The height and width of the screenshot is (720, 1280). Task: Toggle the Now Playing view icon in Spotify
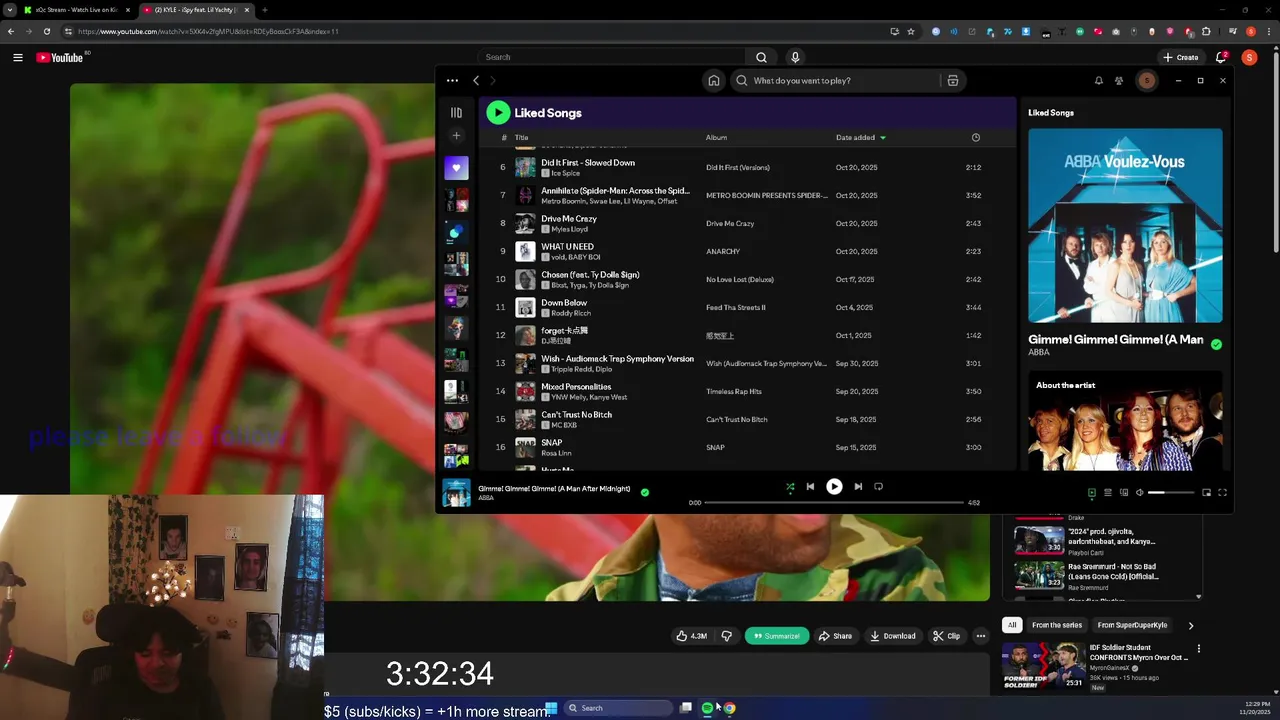[x=1092, y=492]
